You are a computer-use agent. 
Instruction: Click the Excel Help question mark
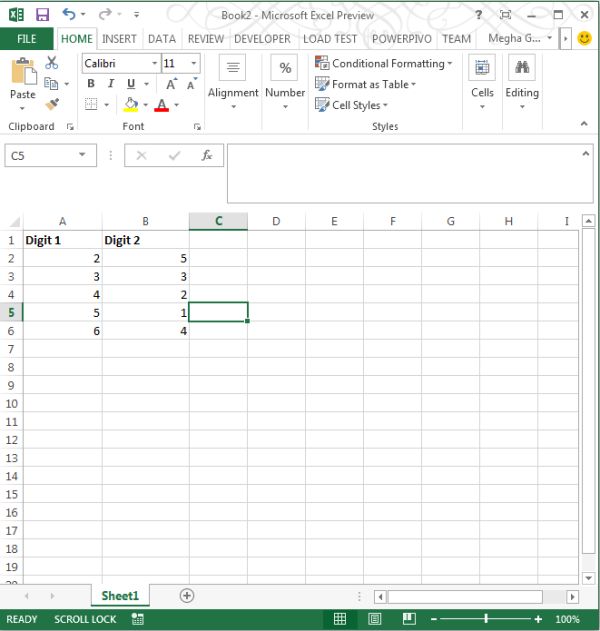tap(478, 15)
